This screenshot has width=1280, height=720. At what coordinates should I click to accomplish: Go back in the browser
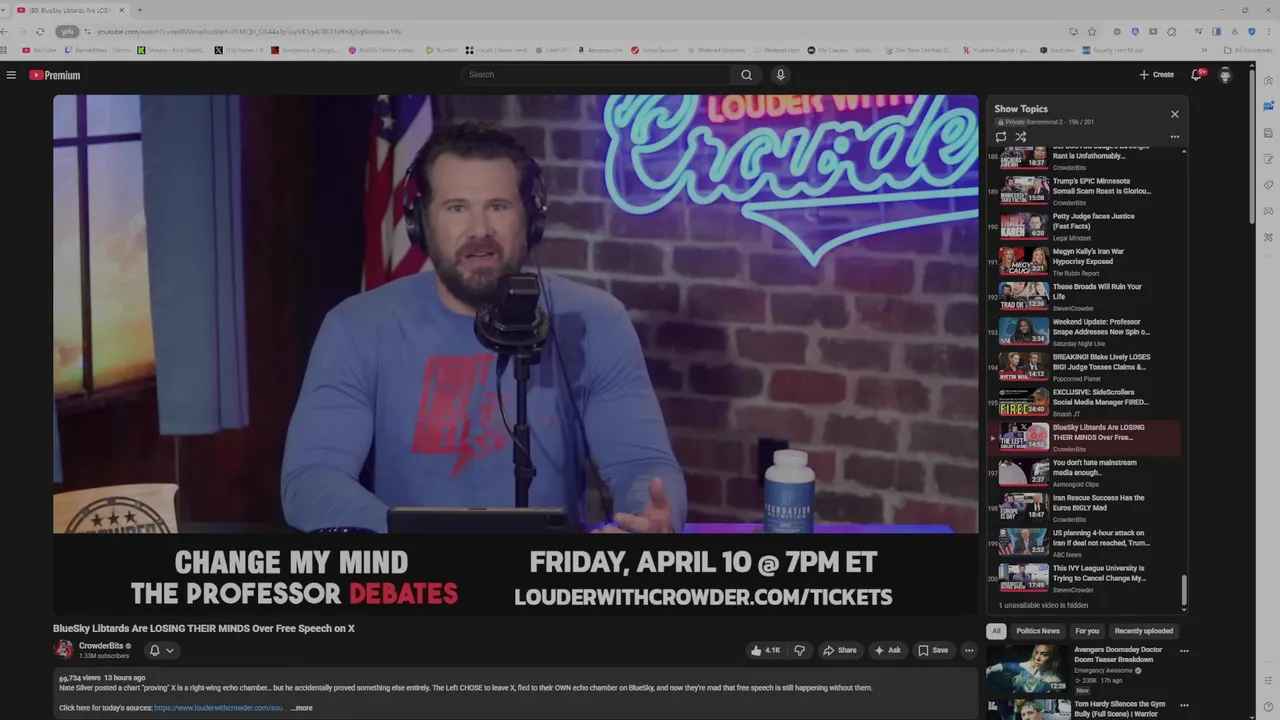click(x=5, y=31)
